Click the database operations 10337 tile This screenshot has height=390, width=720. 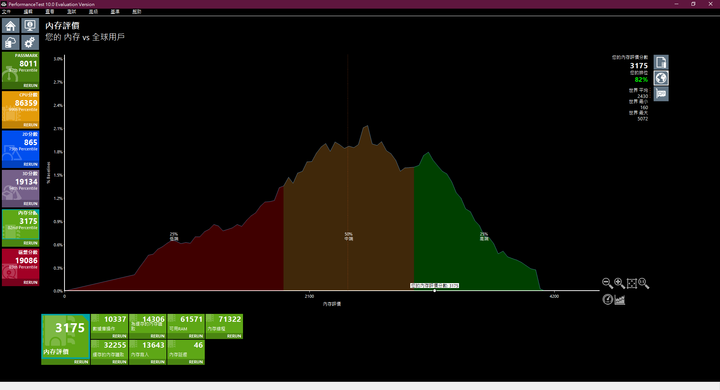[109, 326]
